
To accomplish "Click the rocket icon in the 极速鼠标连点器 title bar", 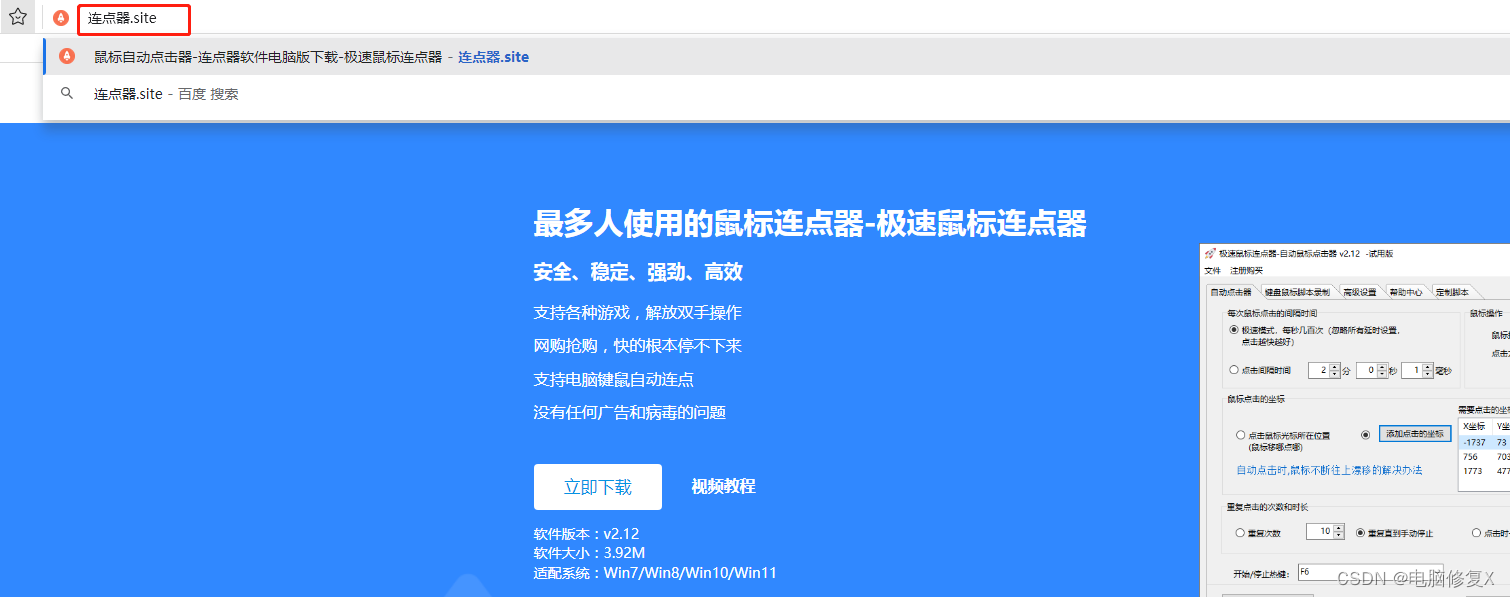I will [x=1210, y=255].
